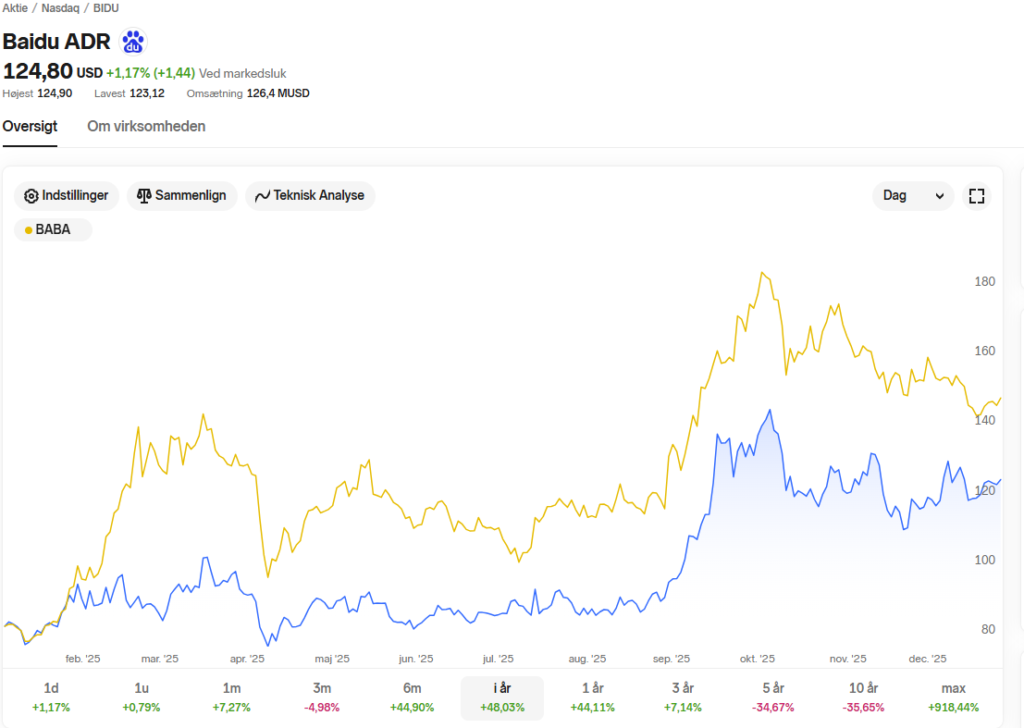1024x728 pixels.
Task: Click the gear icon in Indstillinger
Action: click(31, 196)
